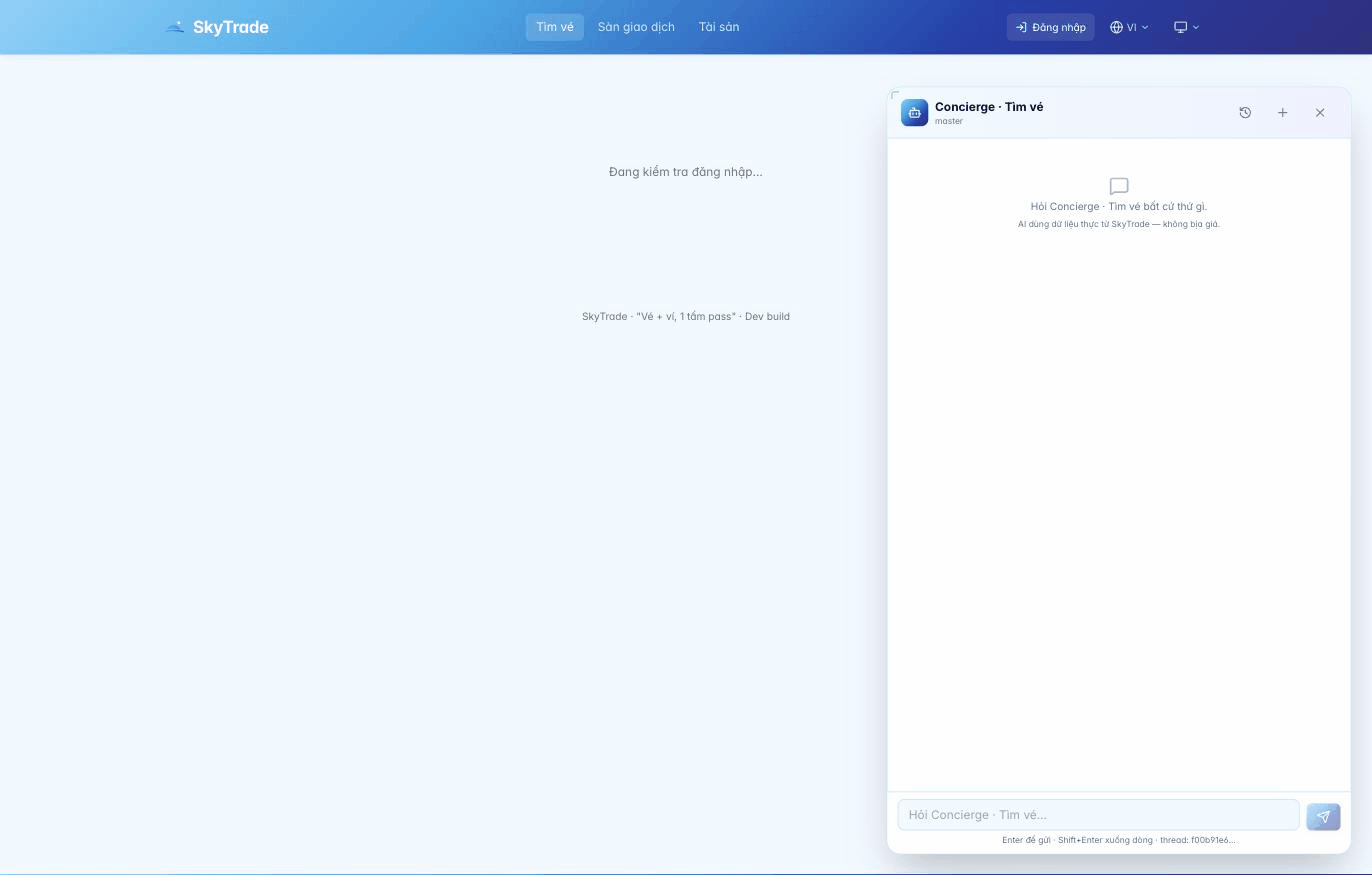Go to the Tài sản tab
The image size is (1372, 875).
click(719, 27)
